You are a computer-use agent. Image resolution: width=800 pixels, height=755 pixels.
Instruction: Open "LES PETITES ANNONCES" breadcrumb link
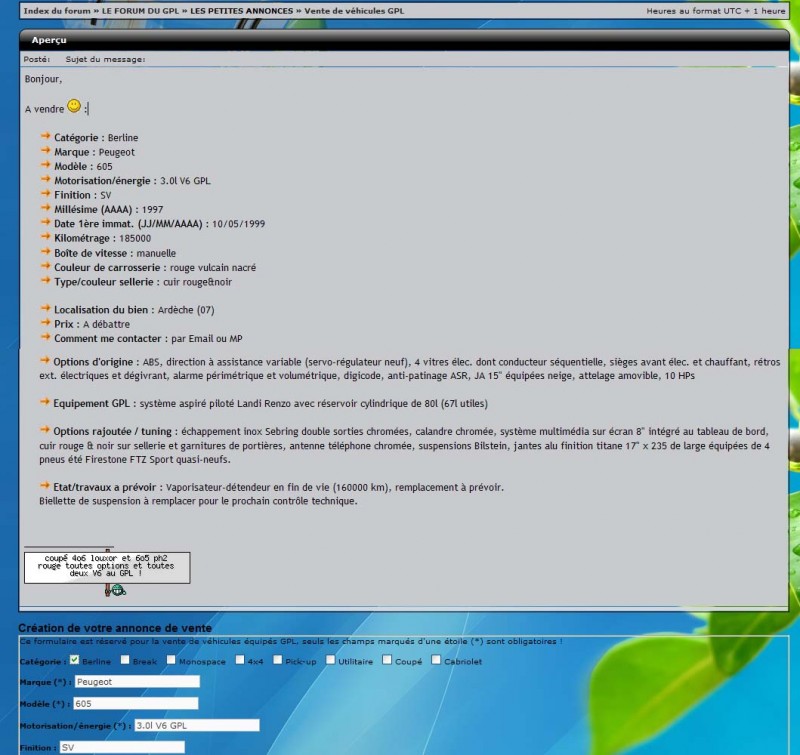click(242, 10)
